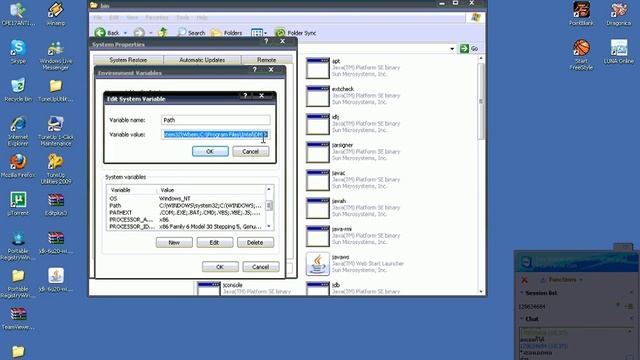Viewport: 640px width, 360px height.
Task: Open the TuneUpUtilit folder on desktop
Action: (56, 90)
